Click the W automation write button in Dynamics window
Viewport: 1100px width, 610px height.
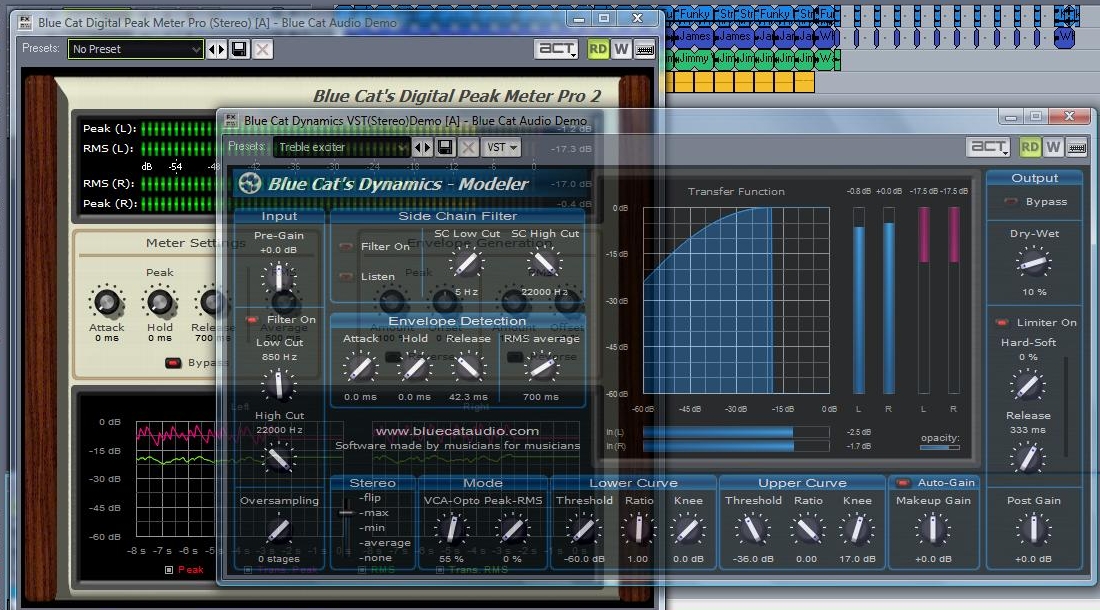(1053, 148)
